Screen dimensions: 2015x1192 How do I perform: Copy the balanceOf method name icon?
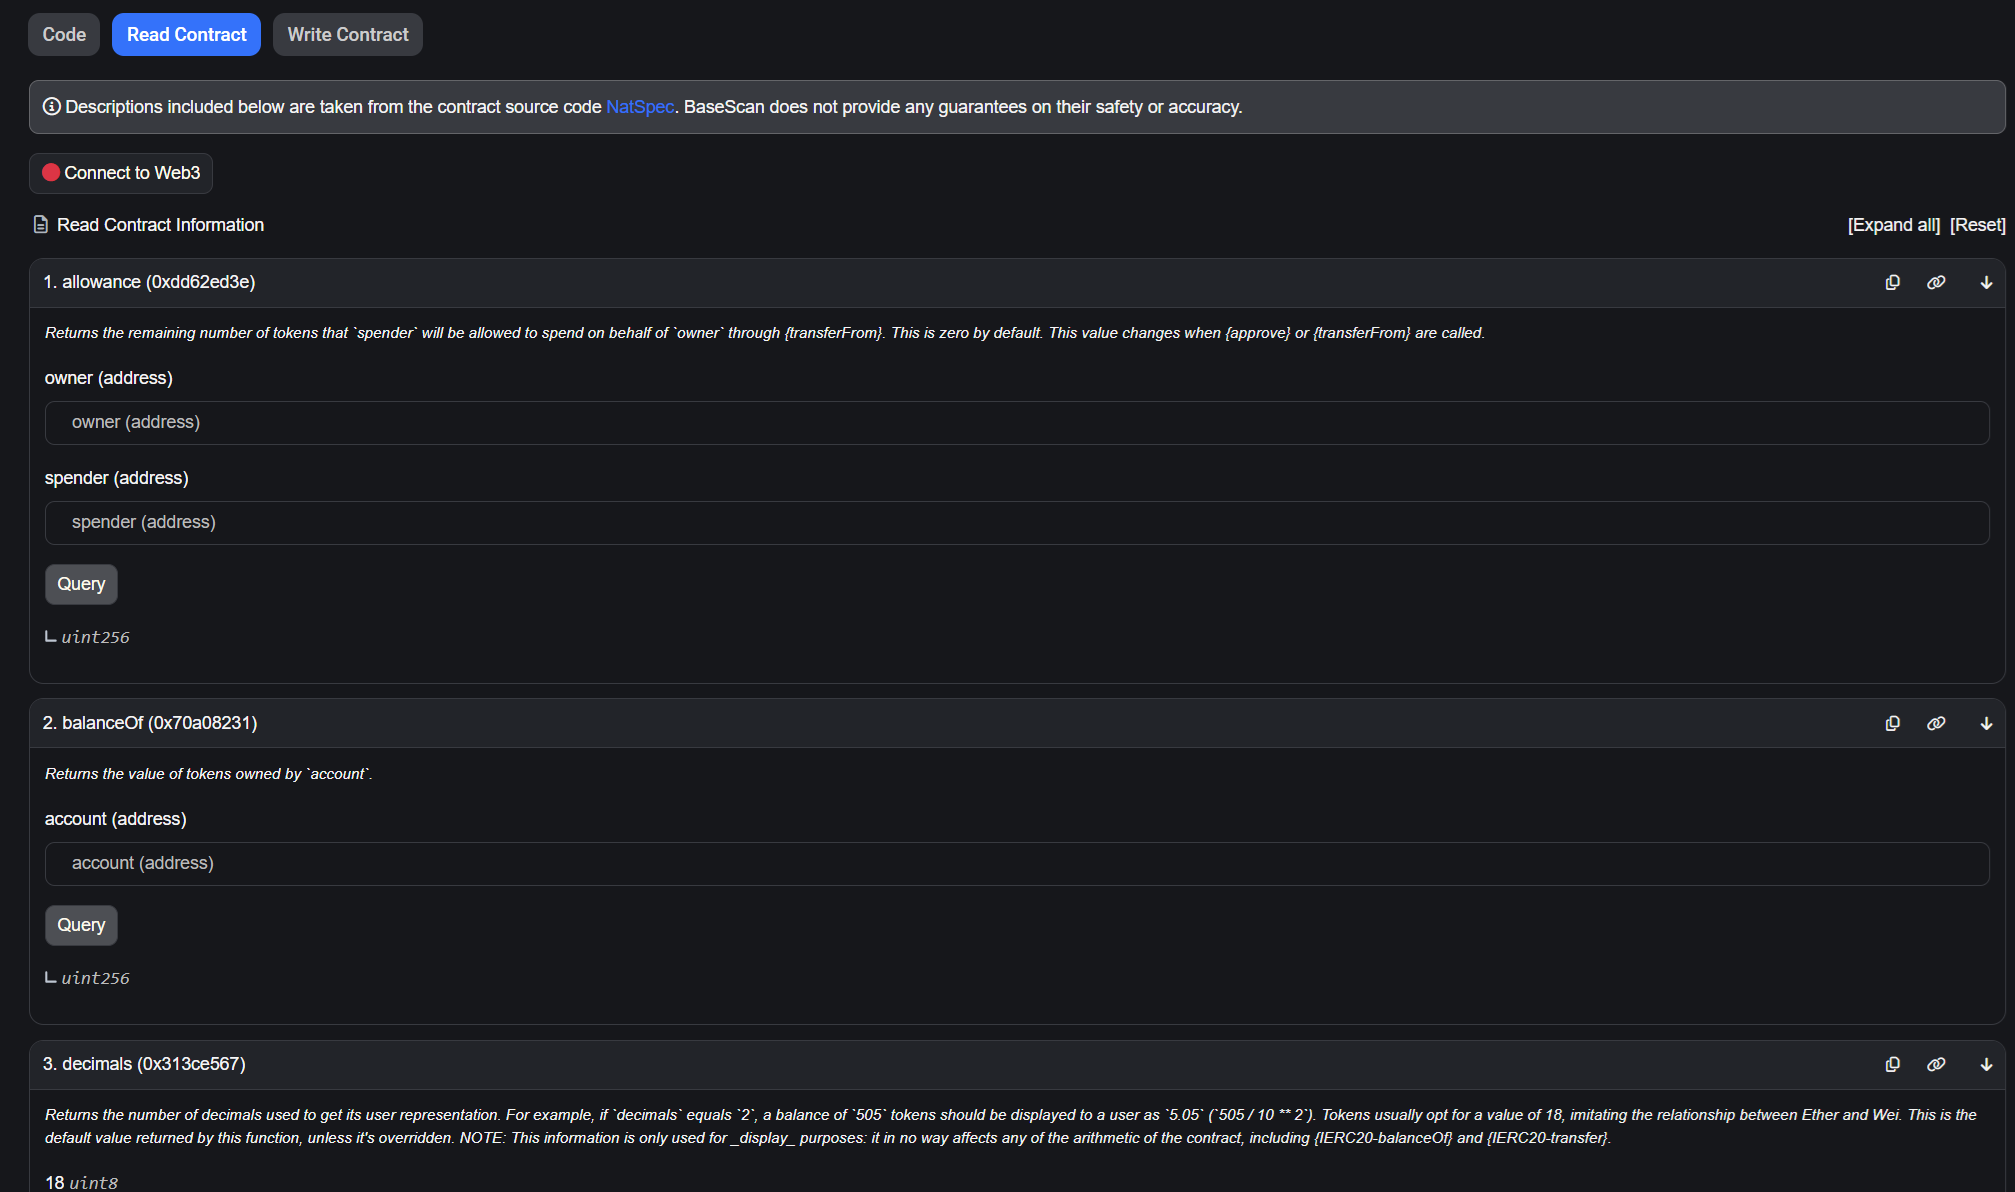pos(1892,724)
